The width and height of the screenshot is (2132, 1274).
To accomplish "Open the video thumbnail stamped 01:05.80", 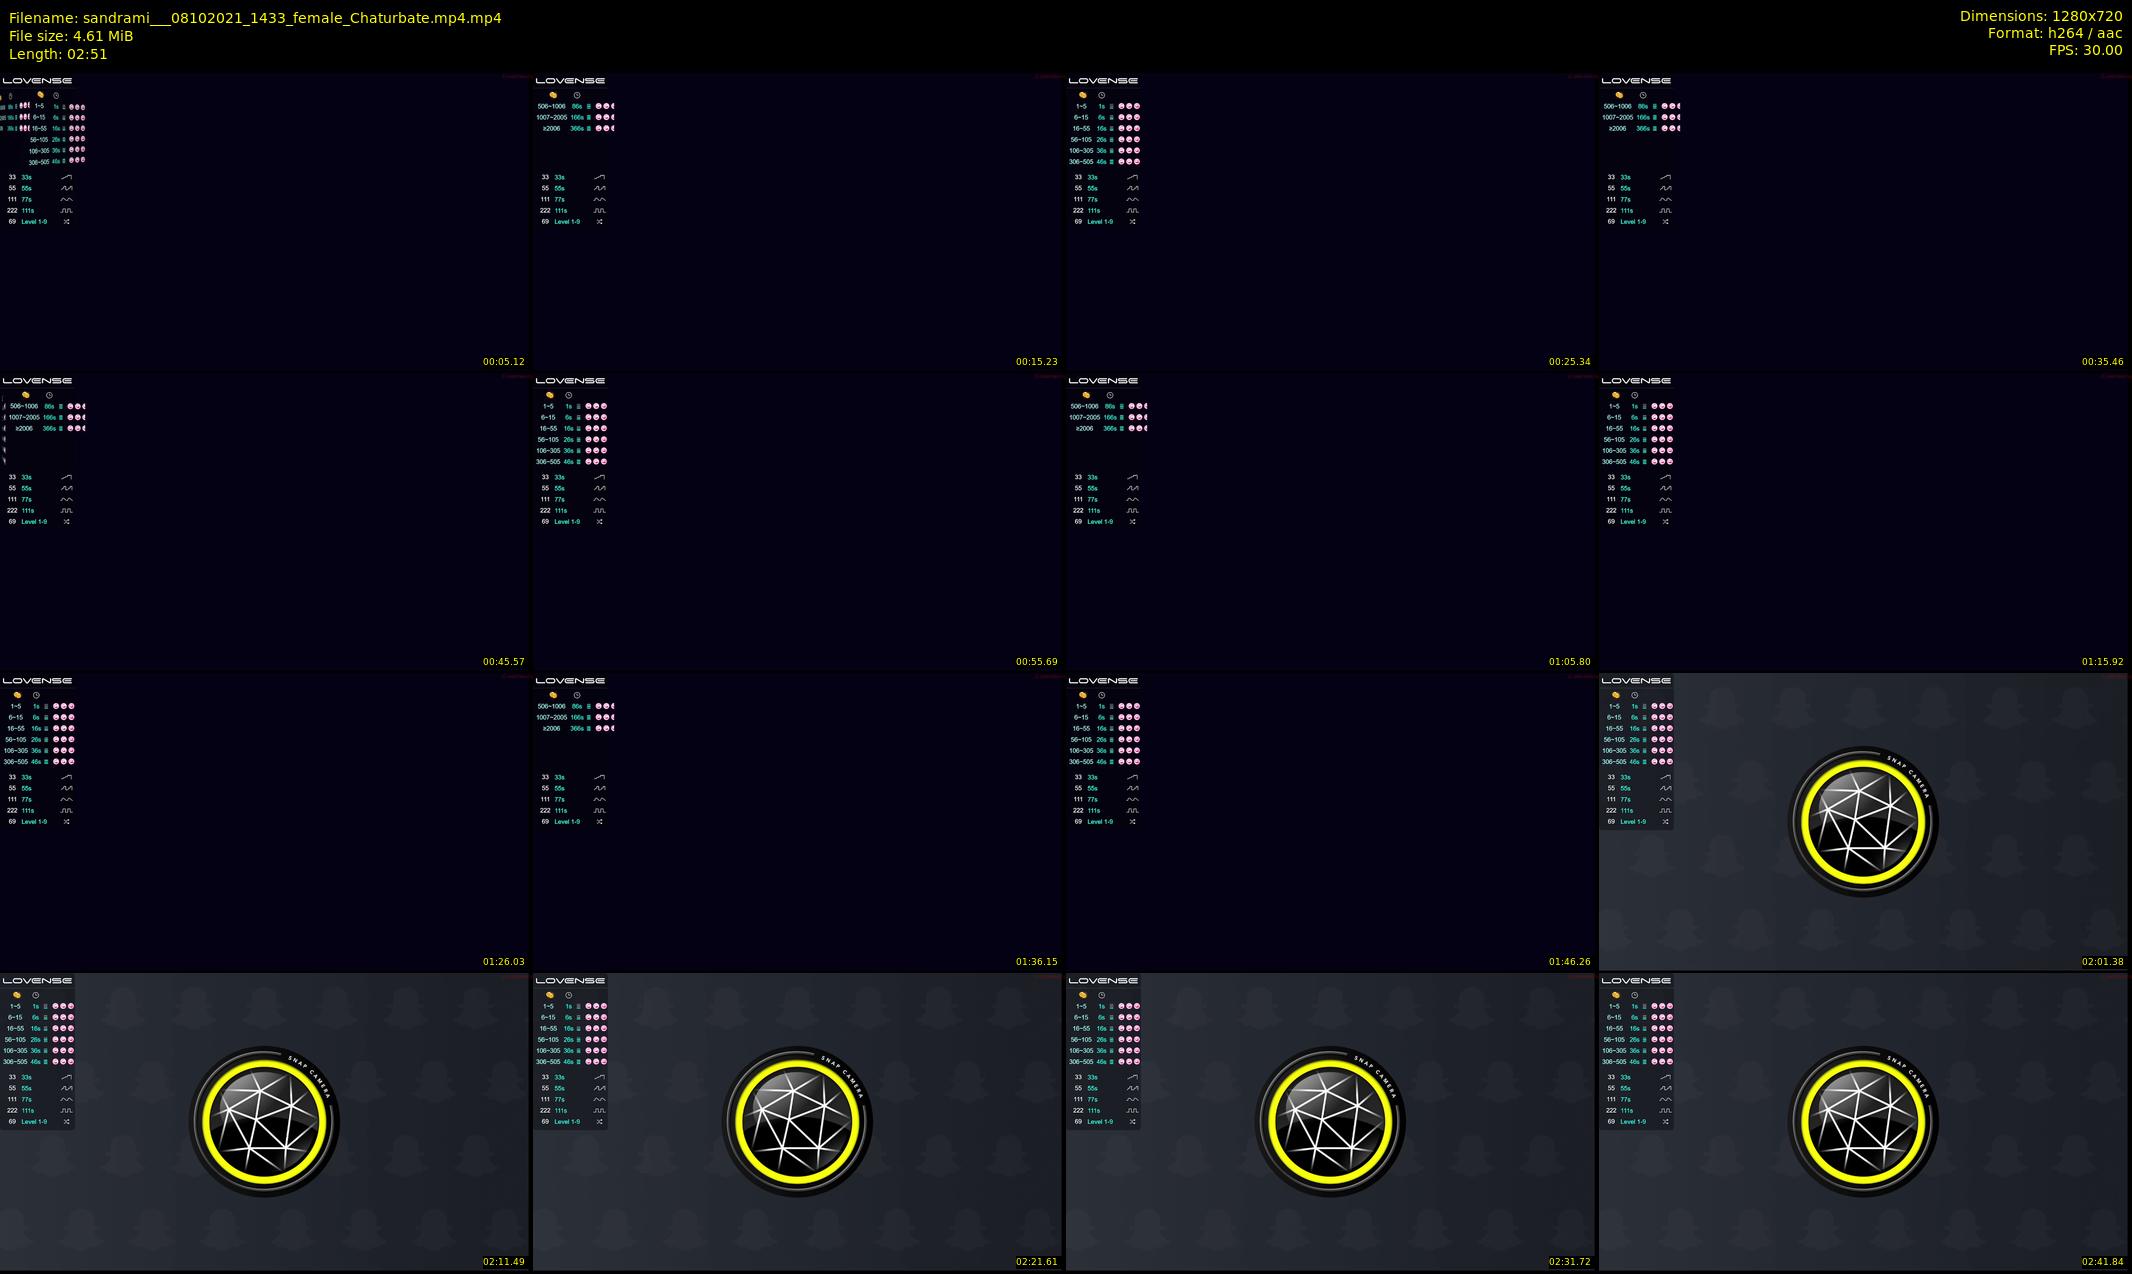I will [1330, 520].
